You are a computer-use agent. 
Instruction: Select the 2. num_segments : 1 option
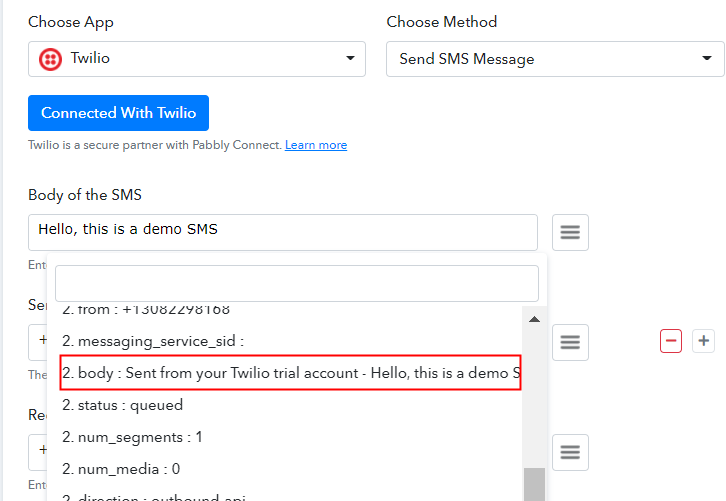(x=291, y=437)
